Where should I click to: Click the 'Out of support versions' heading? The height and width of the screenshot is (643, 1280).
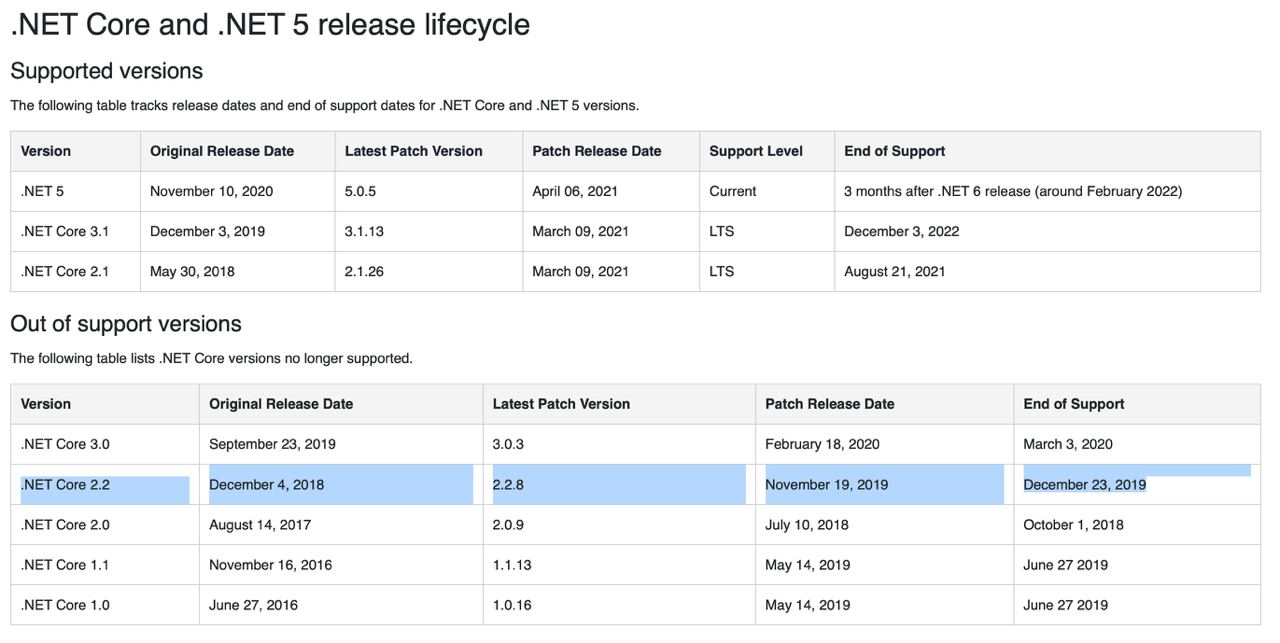(x=126, y=324)
